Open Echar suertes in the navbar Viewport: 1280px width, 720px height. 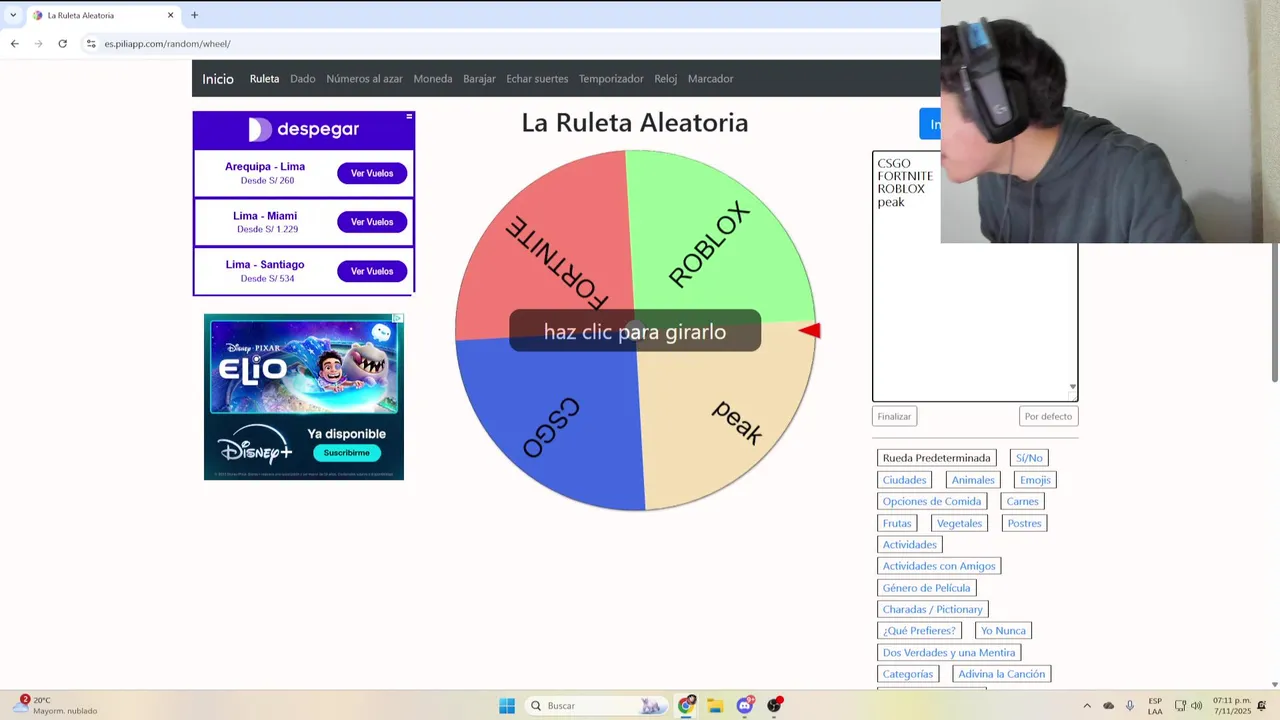point(537,79)
